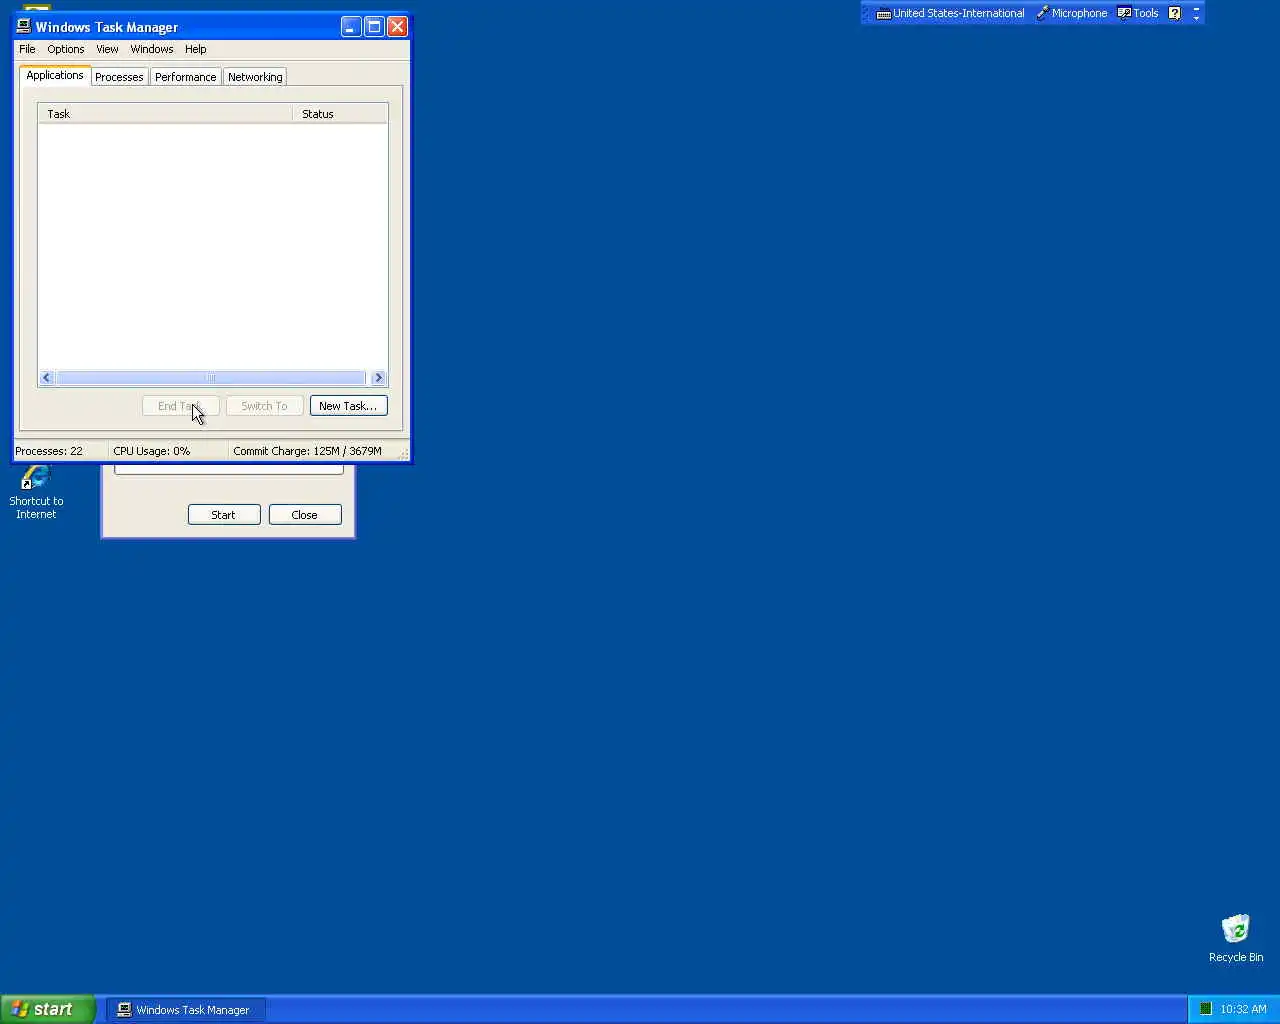This screenshot has width=1280, height=1024.
Task: Click the Windows Start button
Action: [x=47, y=1009]
